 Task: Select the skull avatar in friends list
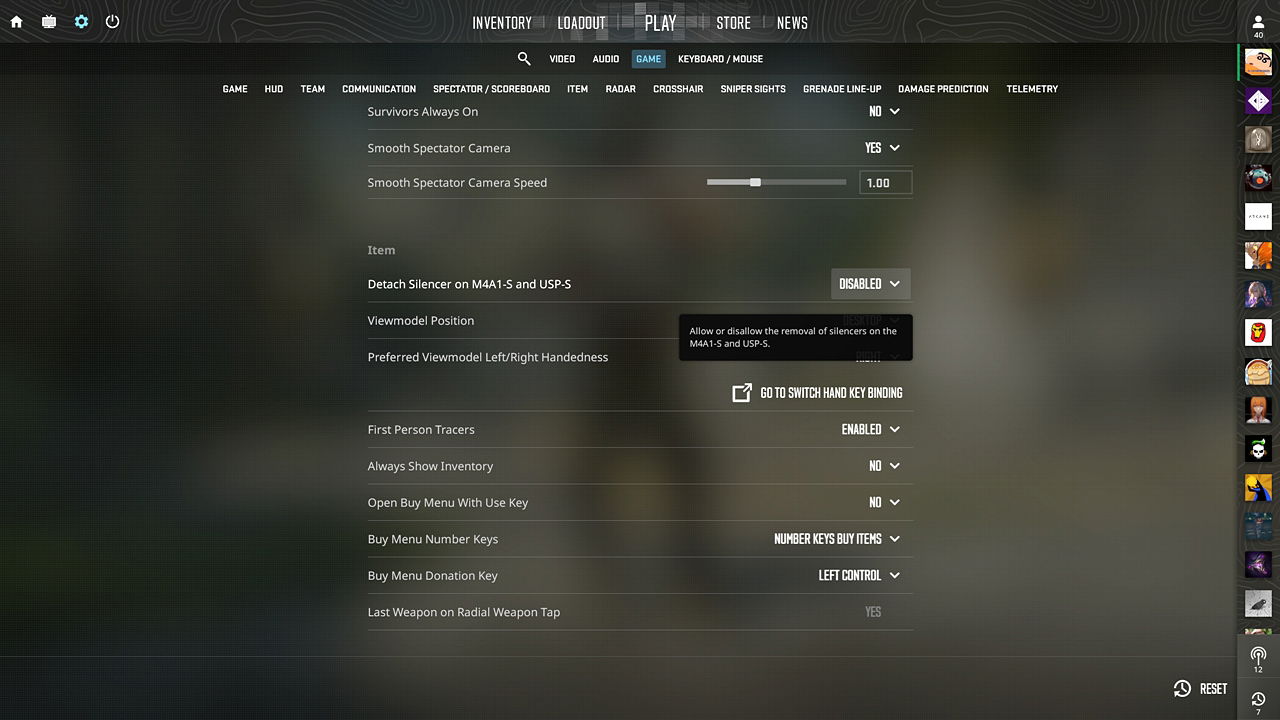point(1258,449)
